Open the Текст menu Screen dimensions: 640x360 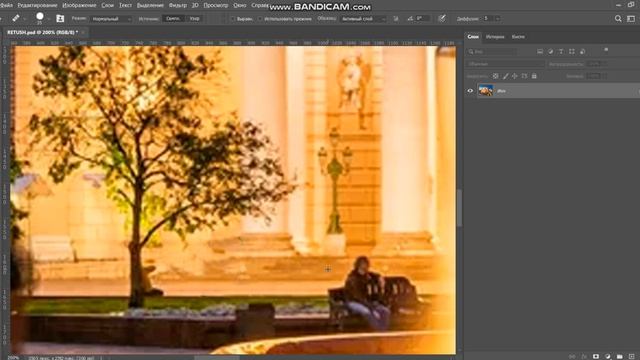[125, 5]
